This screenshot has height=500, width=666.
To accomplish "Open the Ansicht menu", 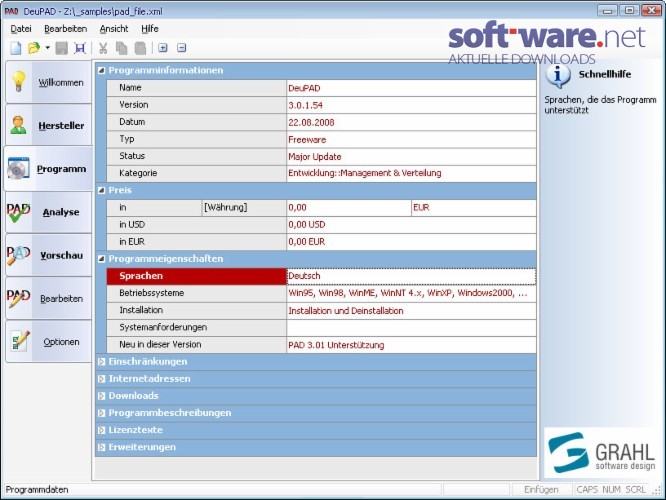I will click(114, 29).
